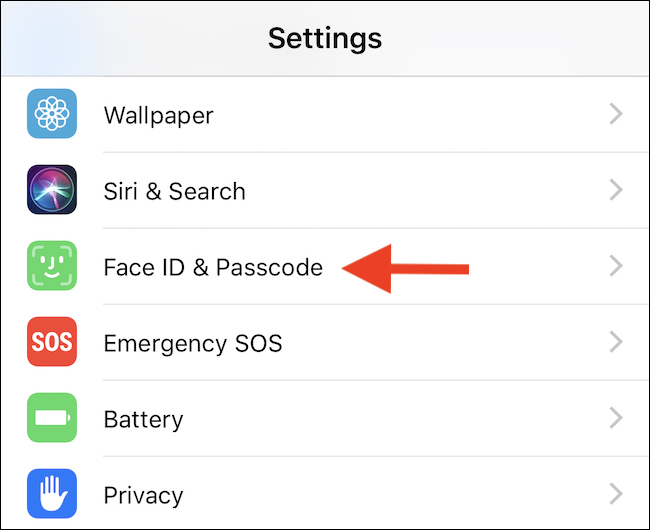Click the Privacy row chevron
The image size is (650, 530).
(616, 495)
